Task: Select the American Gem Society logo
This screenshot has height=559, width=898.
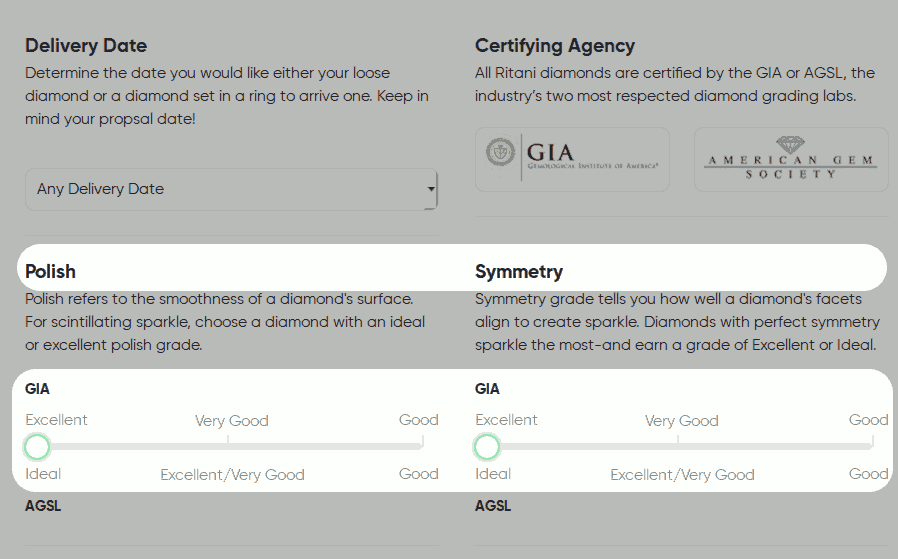Action: [x=791, y=159]
